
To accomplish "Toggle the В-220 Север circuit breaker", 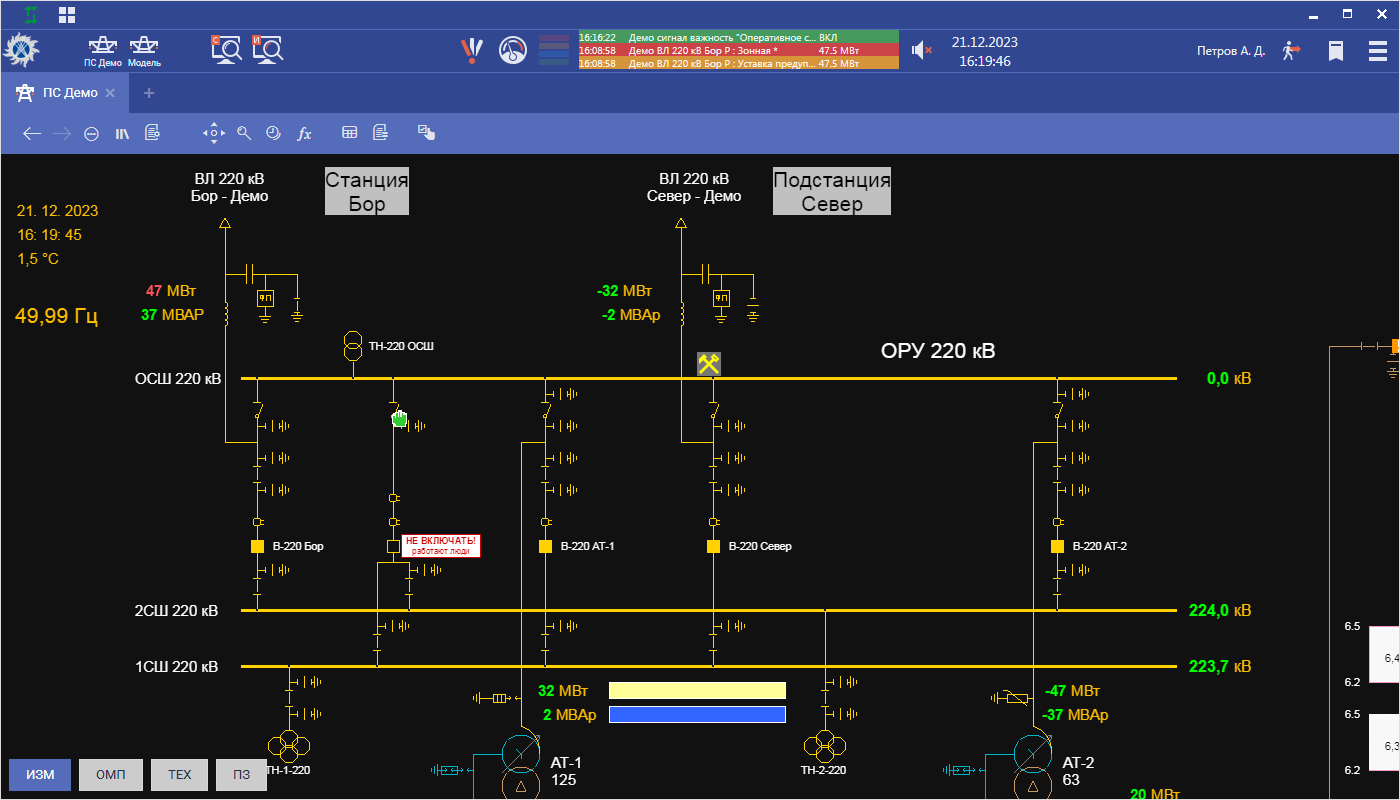I will pos(713,547).
